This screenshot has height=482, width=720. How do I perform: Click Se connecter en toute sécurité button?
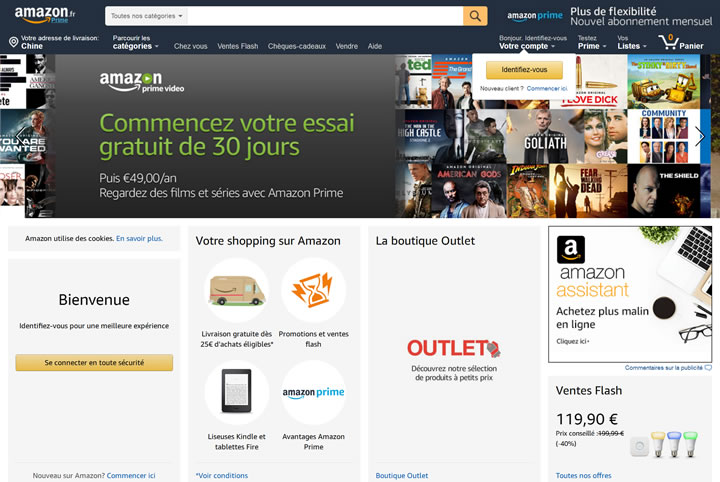[x=94, y=363]
